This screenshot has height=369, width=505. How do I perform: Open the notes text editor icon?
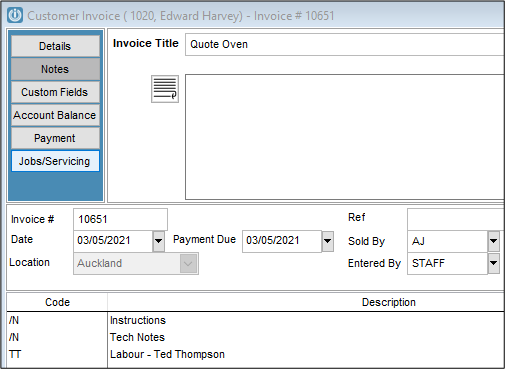[x=165, y=89]
